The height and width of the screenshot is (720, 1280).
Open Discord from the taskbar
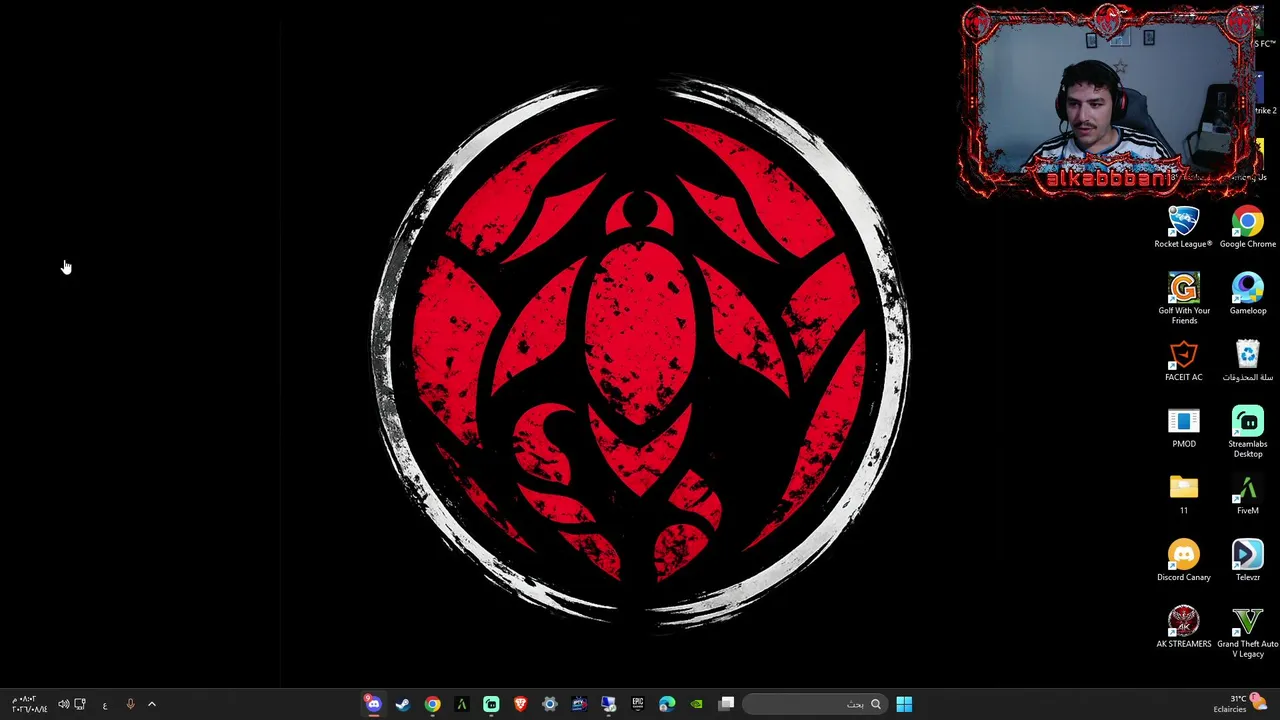(x=373, y=704)
